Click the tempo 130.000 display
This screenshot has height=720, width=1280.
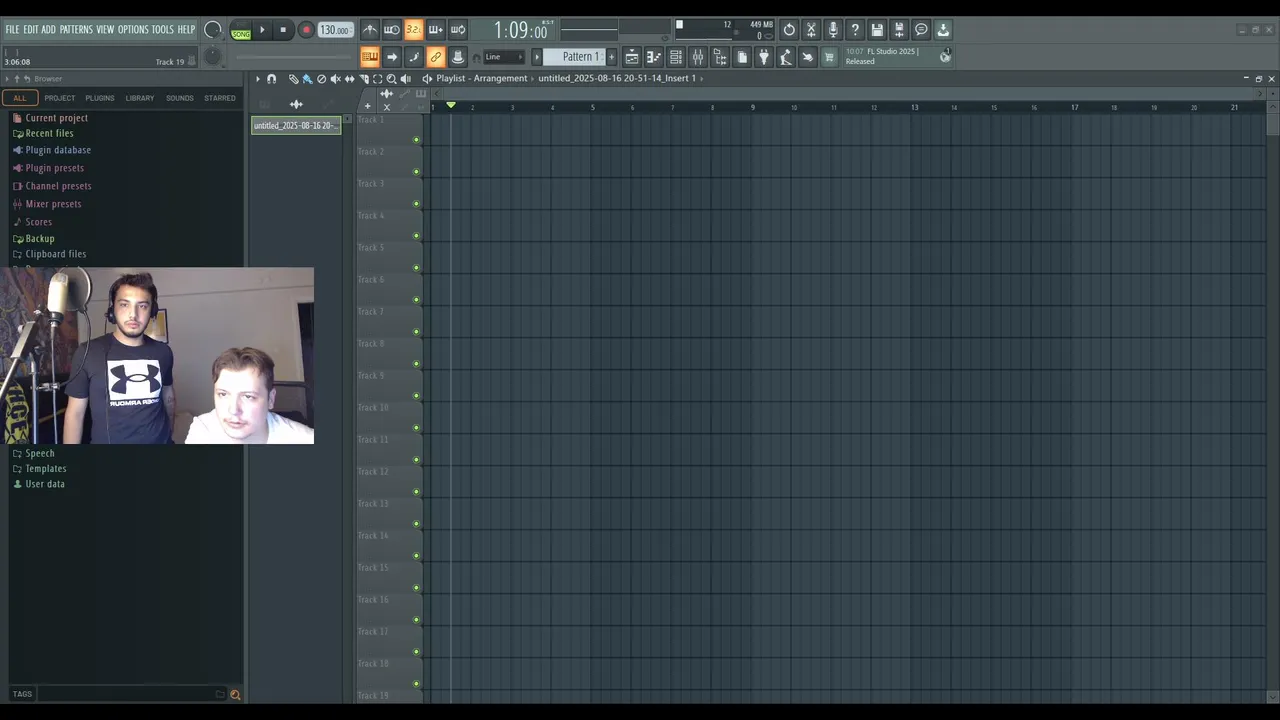[x=335, y=30]
